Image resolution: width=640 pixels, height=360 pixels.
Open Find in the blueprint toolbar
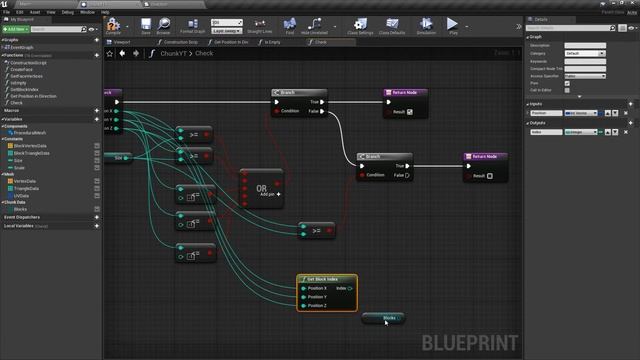[x=289, y=26]
